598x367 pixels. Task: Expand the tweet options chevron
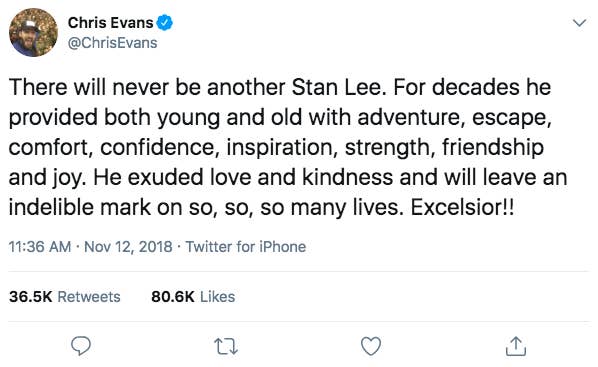(x=579, y=23)
